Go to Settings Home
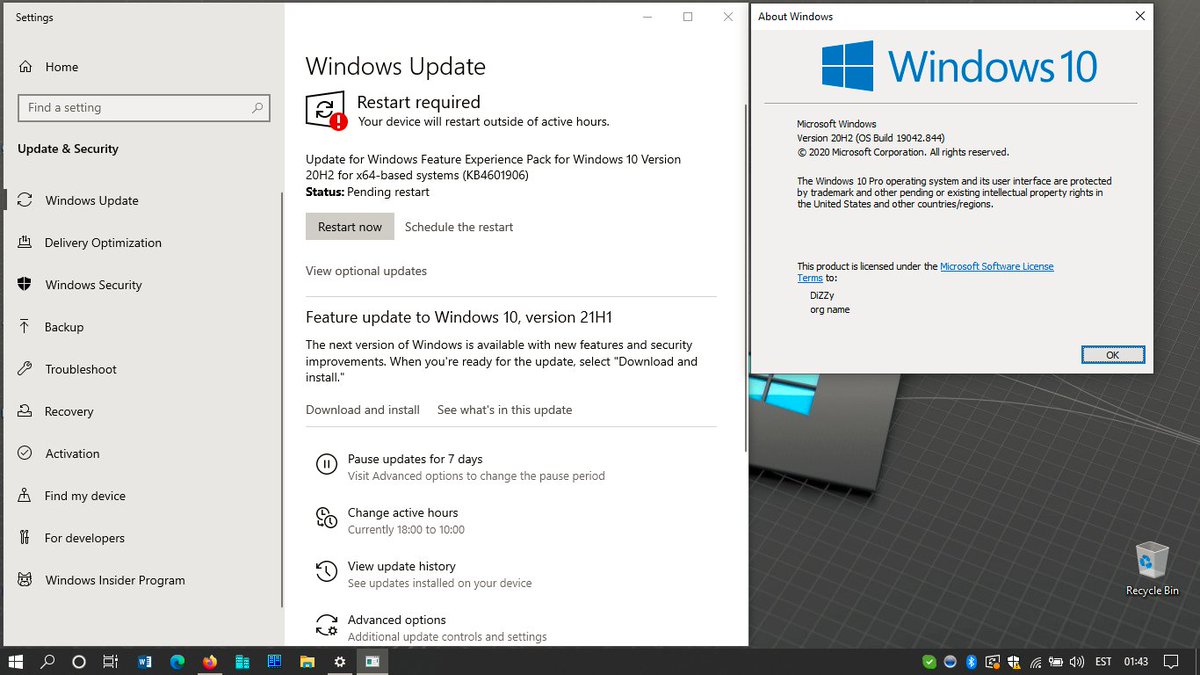This screenshot has width=1200, height=675. [x=61, y=67]
